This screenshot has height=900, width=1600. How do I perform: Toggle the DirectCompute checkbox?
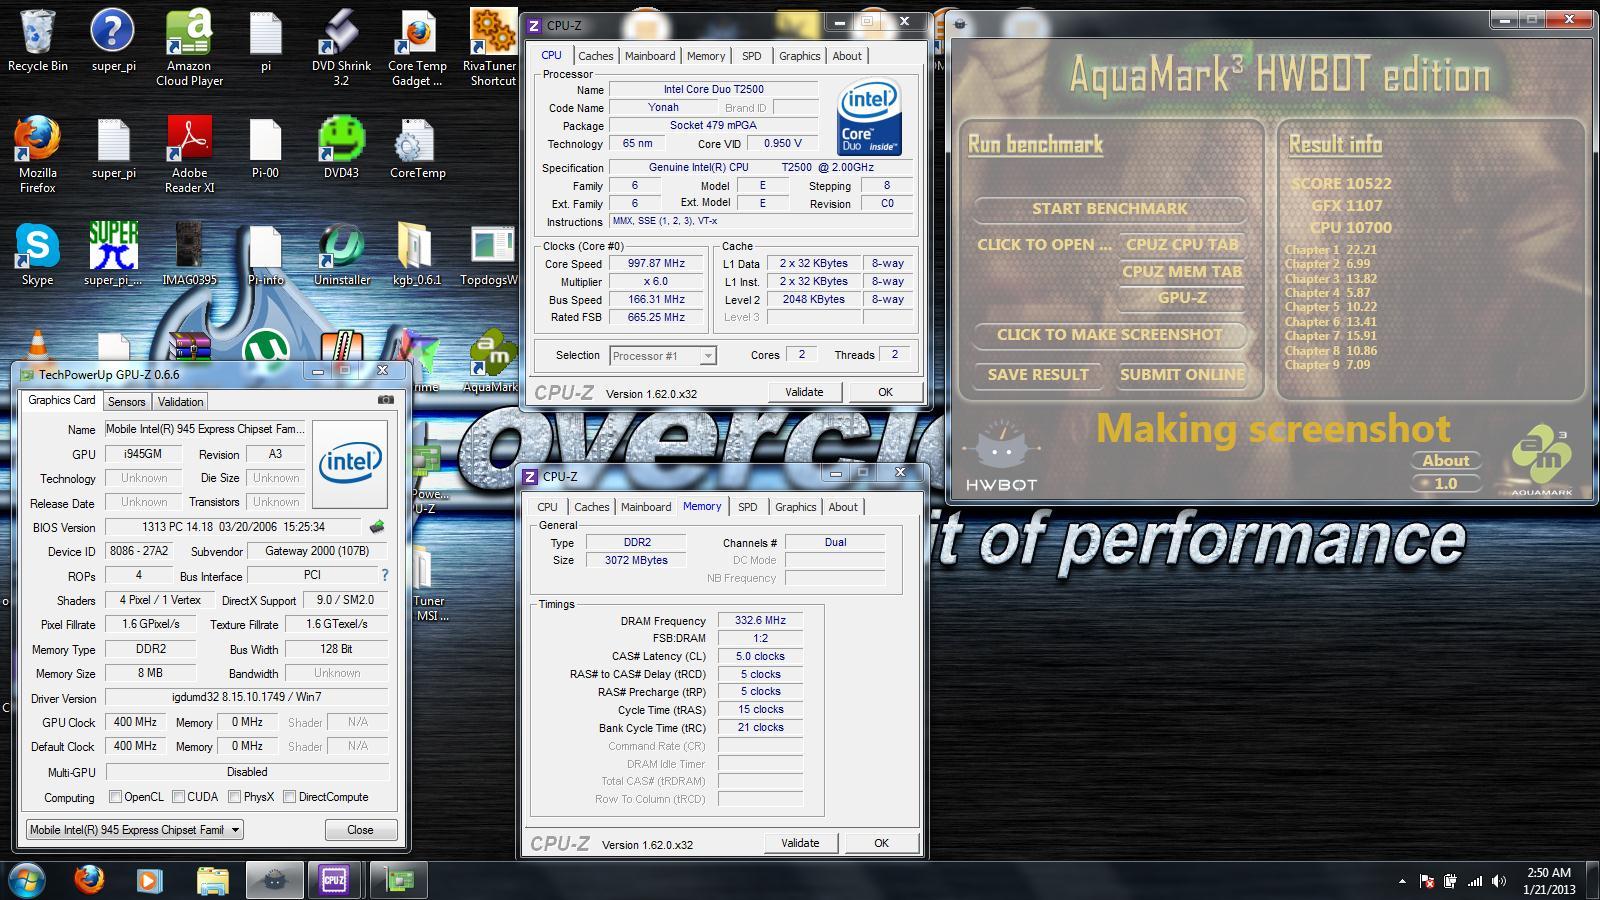click(289, 797)
